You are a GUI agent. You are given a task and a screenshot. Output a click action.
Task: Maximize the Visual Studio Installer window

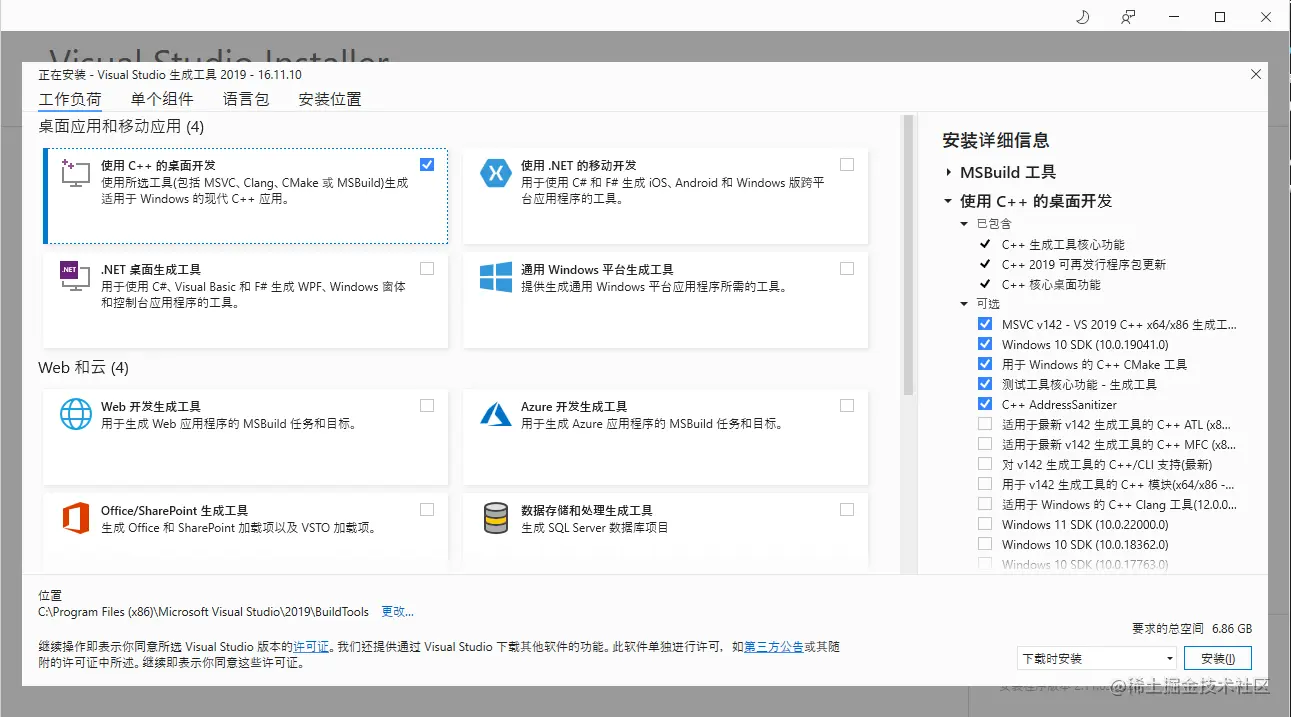pos(1220,17)
